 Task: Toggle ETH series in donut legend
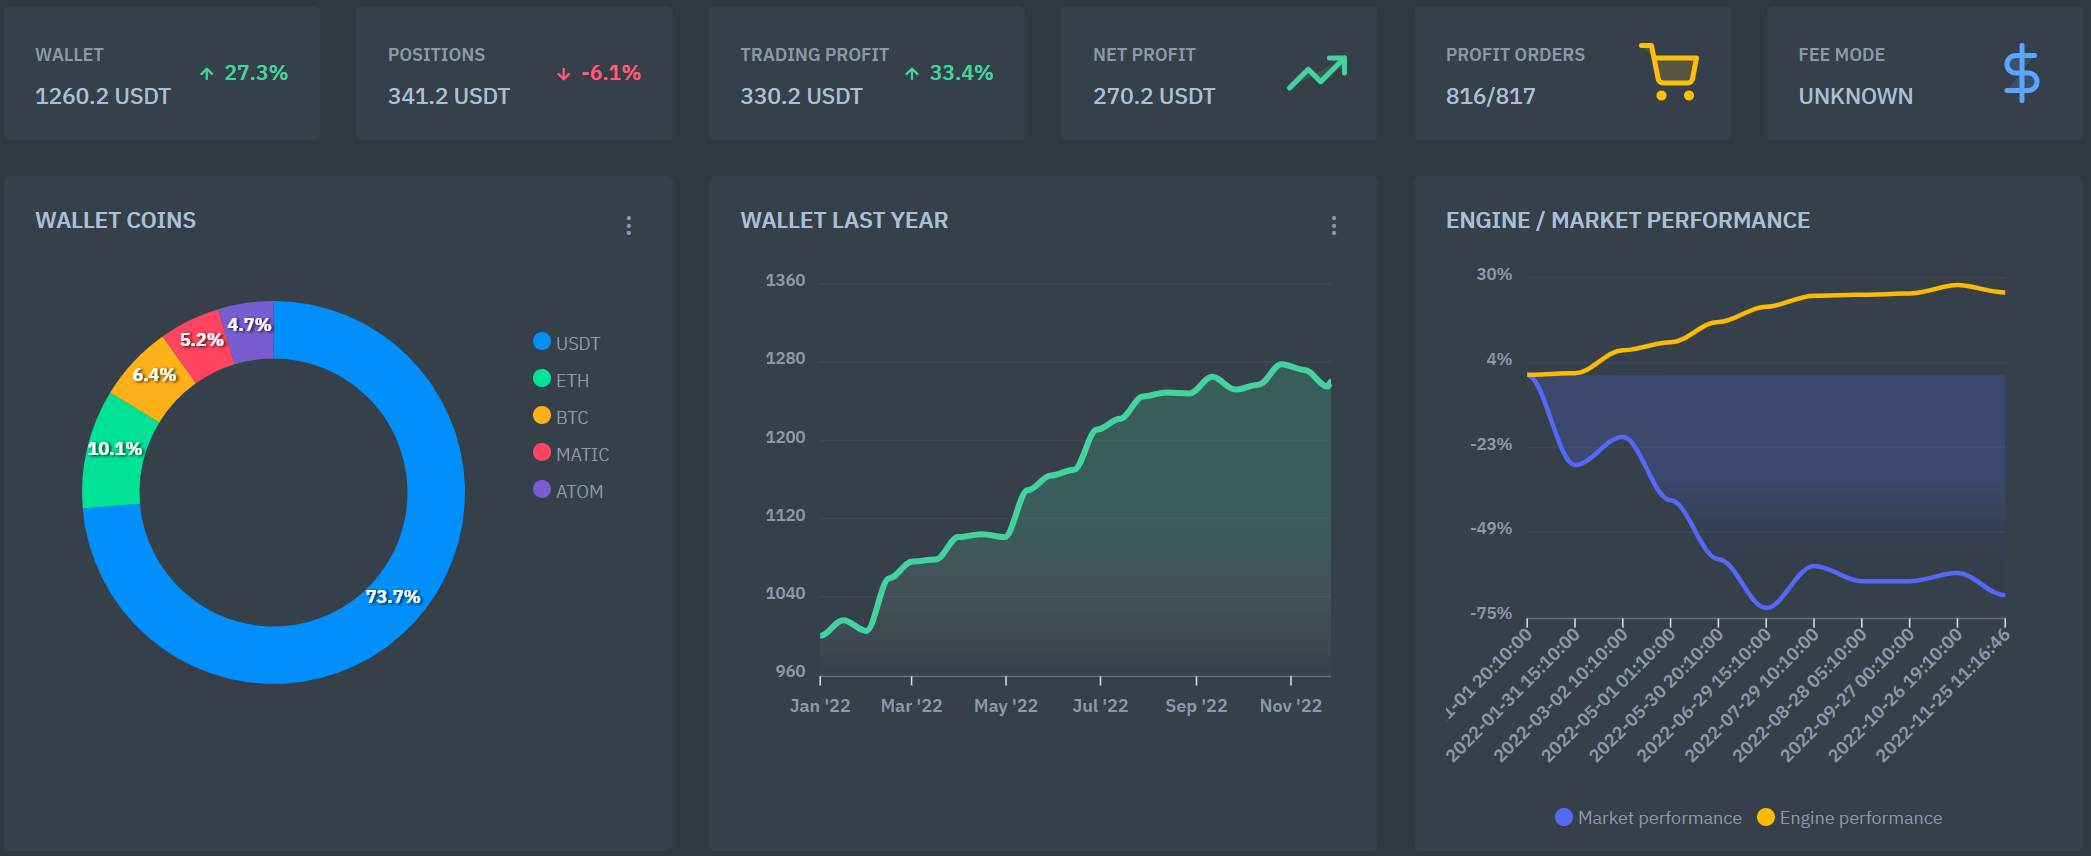pyautogui.click(x=561, y=380)
